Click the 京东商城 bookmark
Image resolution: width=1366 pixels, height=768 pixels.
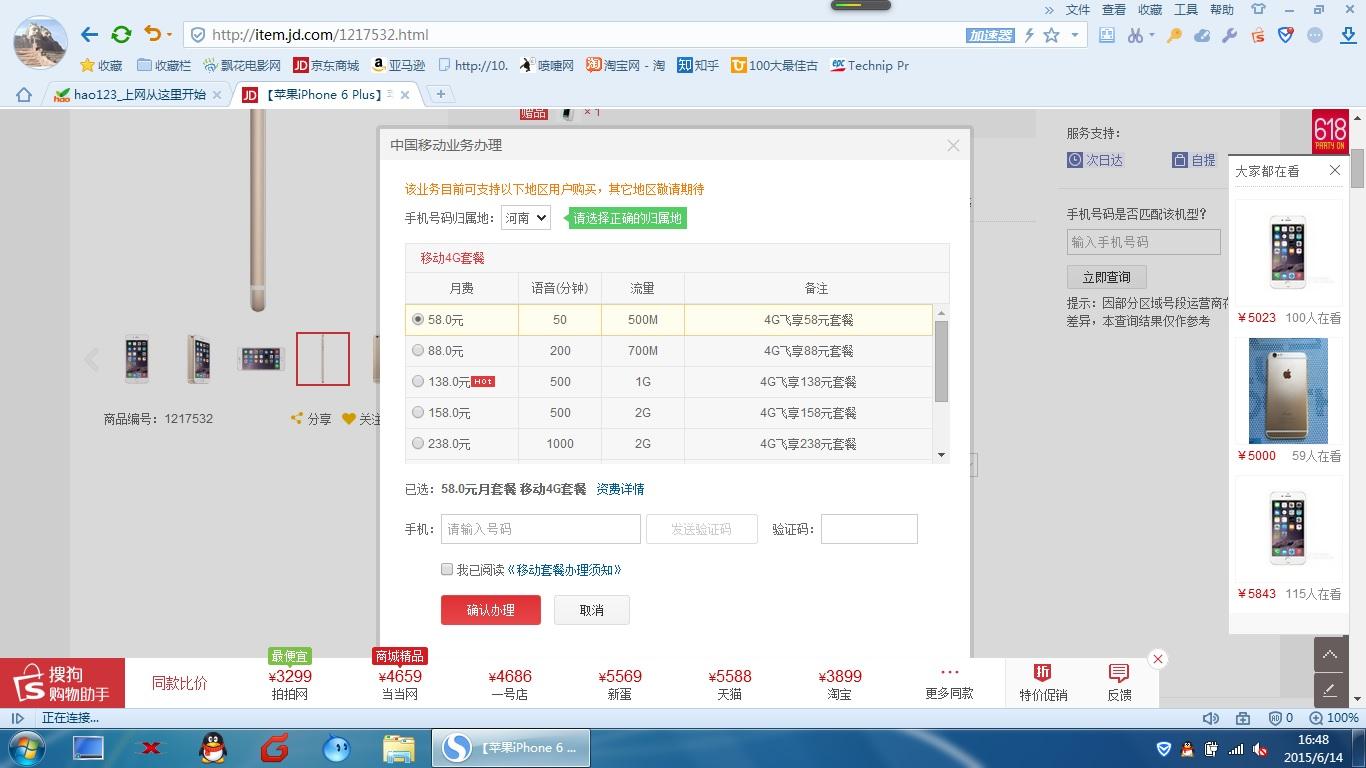(x=326, y=65)
